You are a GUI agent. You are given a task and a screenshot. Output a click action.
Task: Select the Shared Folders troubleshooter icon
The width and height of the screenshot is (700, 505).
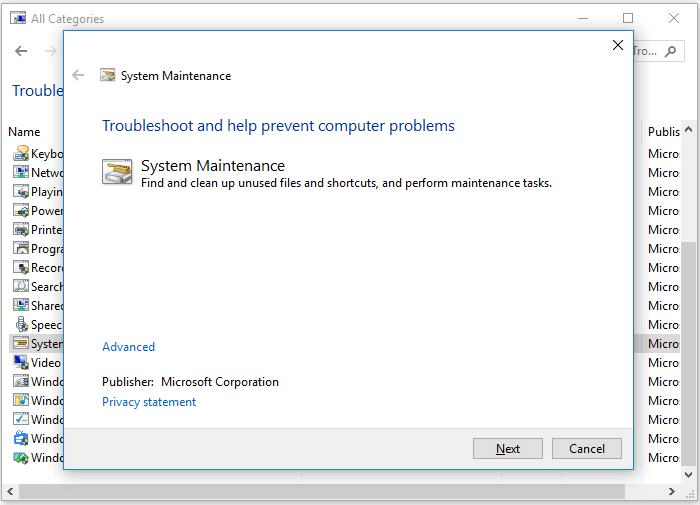(21, 306)
